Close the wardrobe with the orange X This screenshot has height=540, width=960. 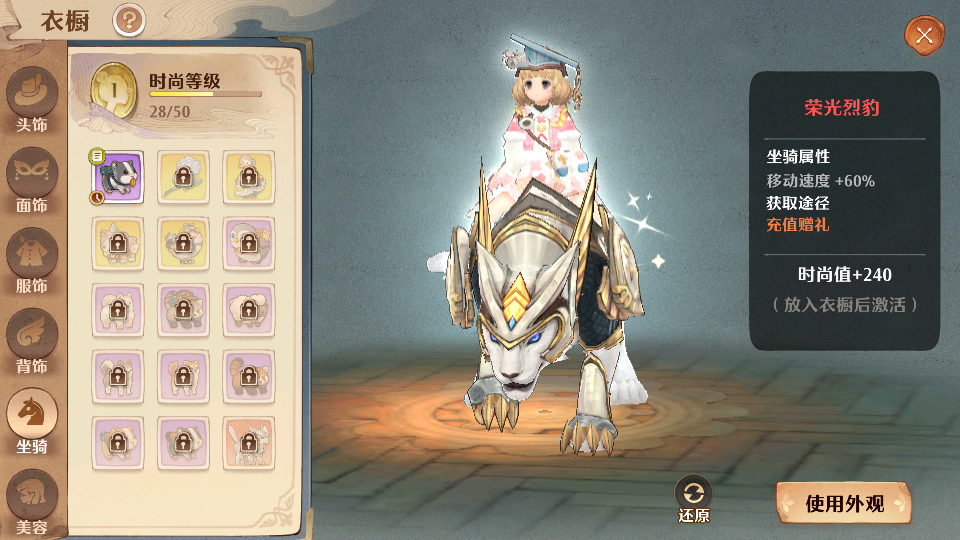[924, 36]
